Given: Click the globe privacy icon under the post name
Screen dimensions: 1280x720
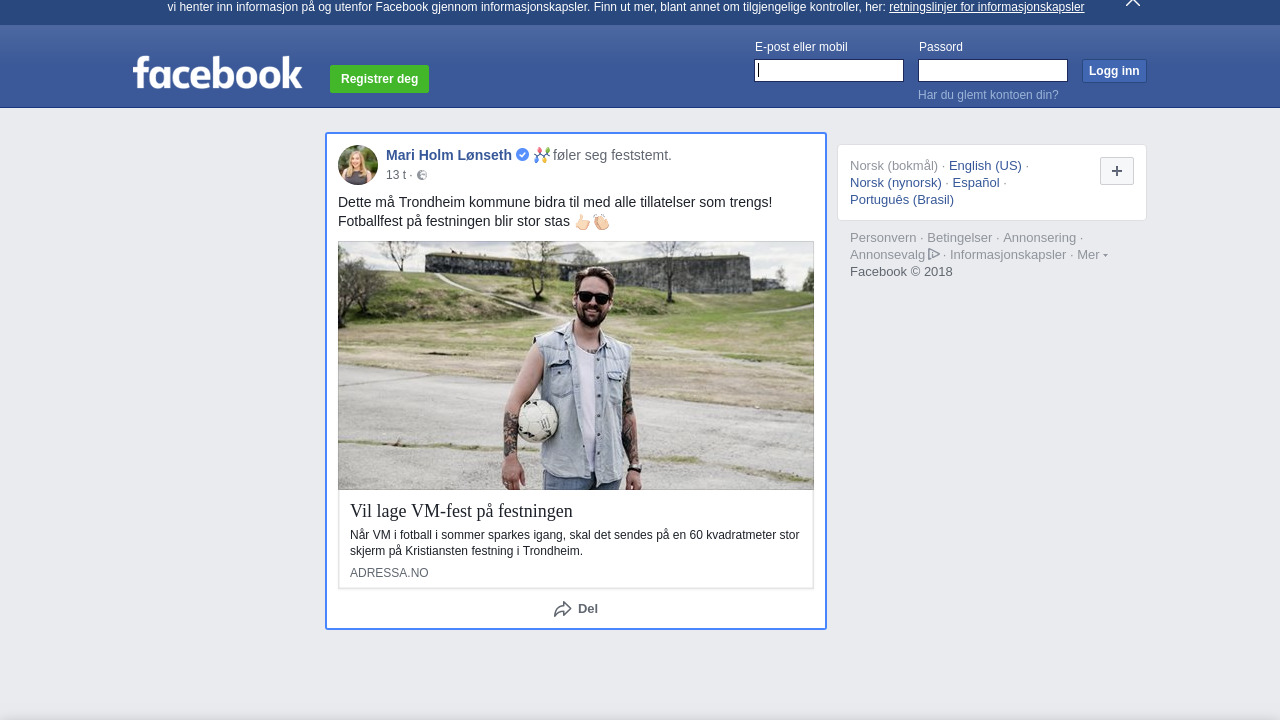Looking at the screenshot, I should click(x=422, y=175).
